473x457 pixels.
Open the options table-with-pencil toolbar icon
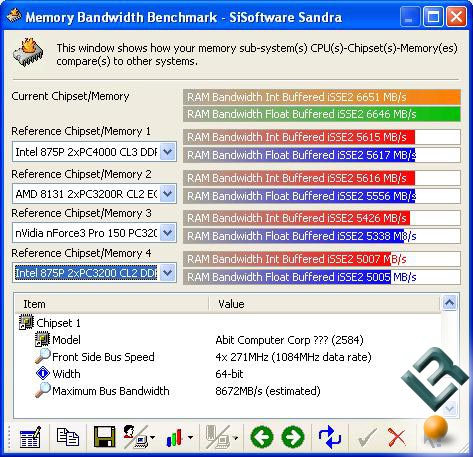pyautogui.click(x=31, y=437)
